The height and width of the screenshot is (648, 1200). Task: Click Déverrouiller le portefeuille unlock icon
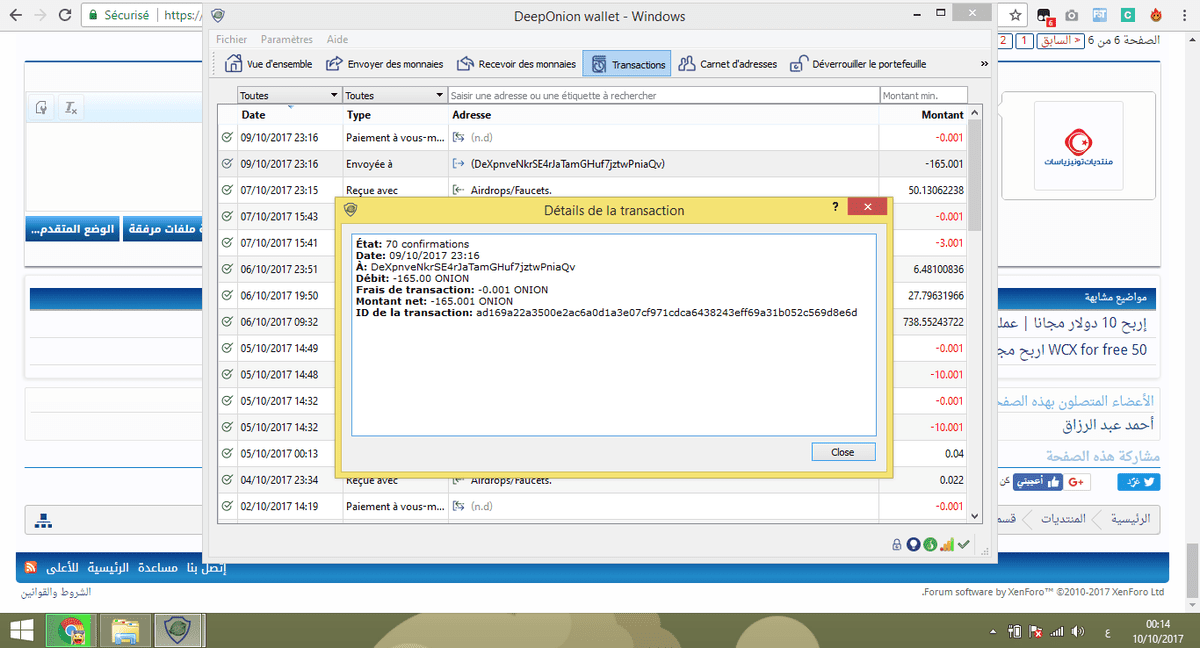(798, 64)
